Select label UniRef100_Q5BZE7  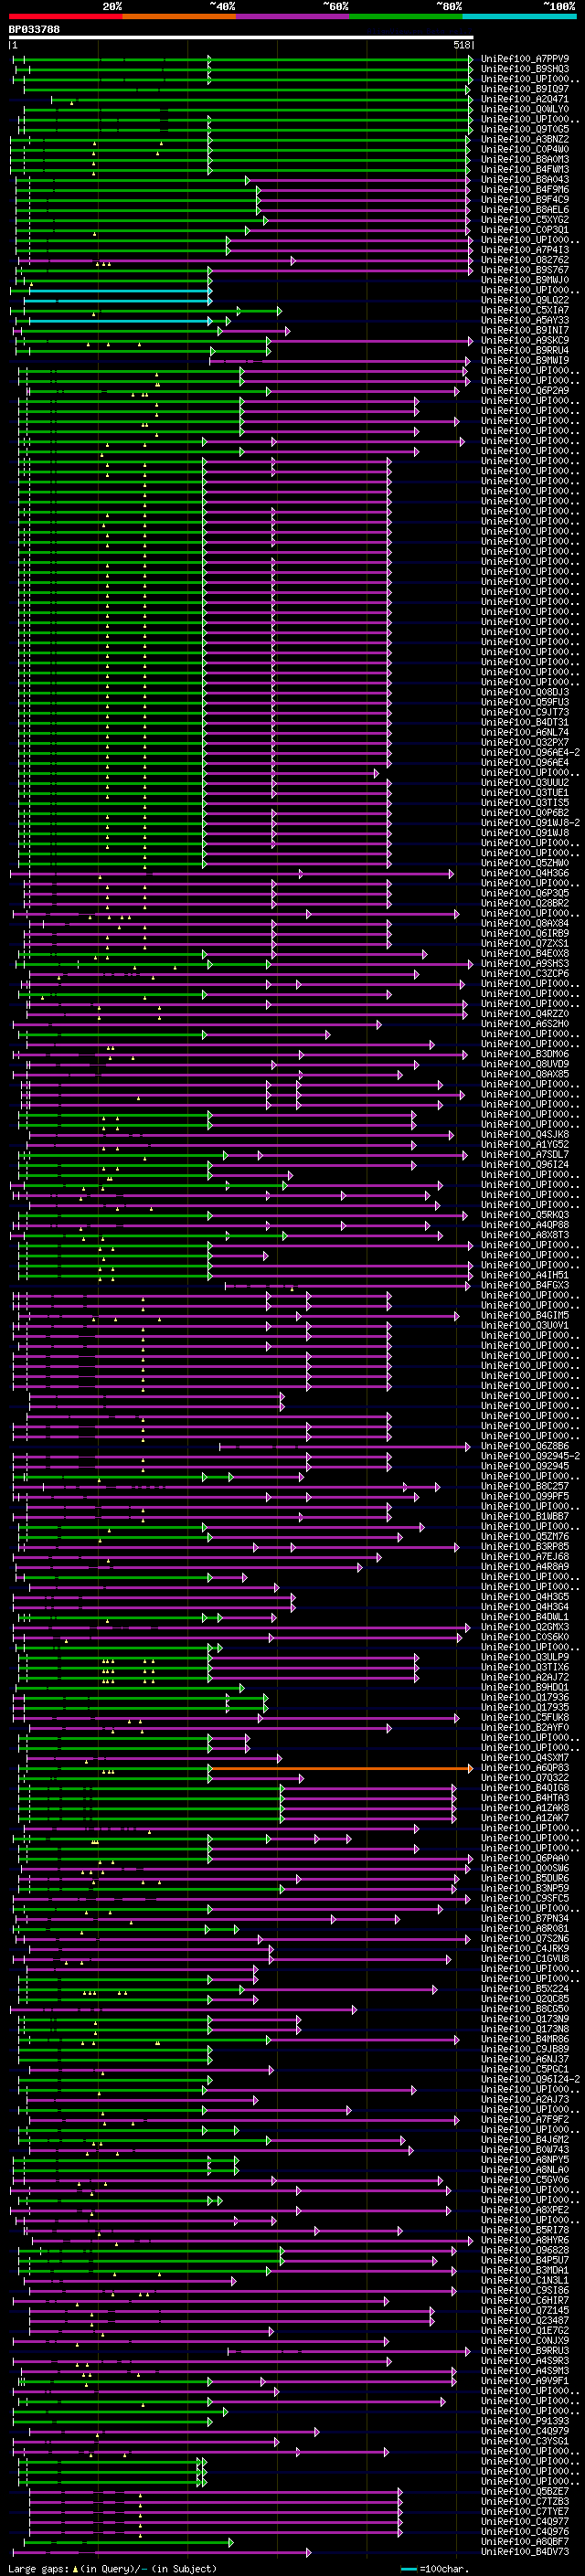[525, 2492]
